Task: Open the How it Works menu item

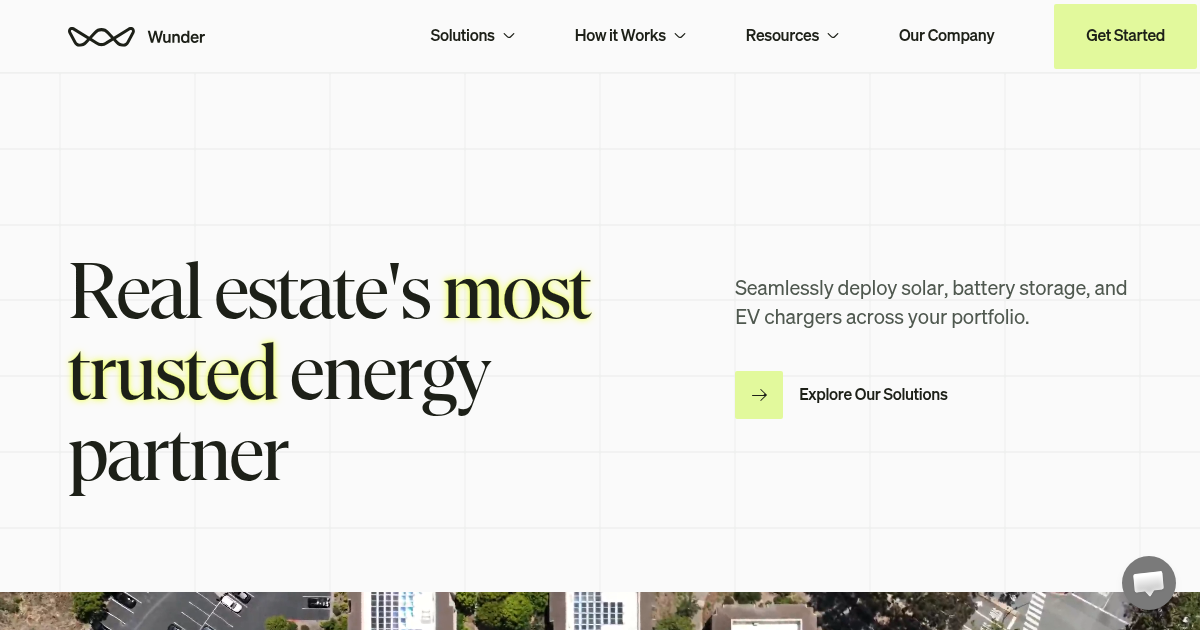Action: tap(620, 35)
